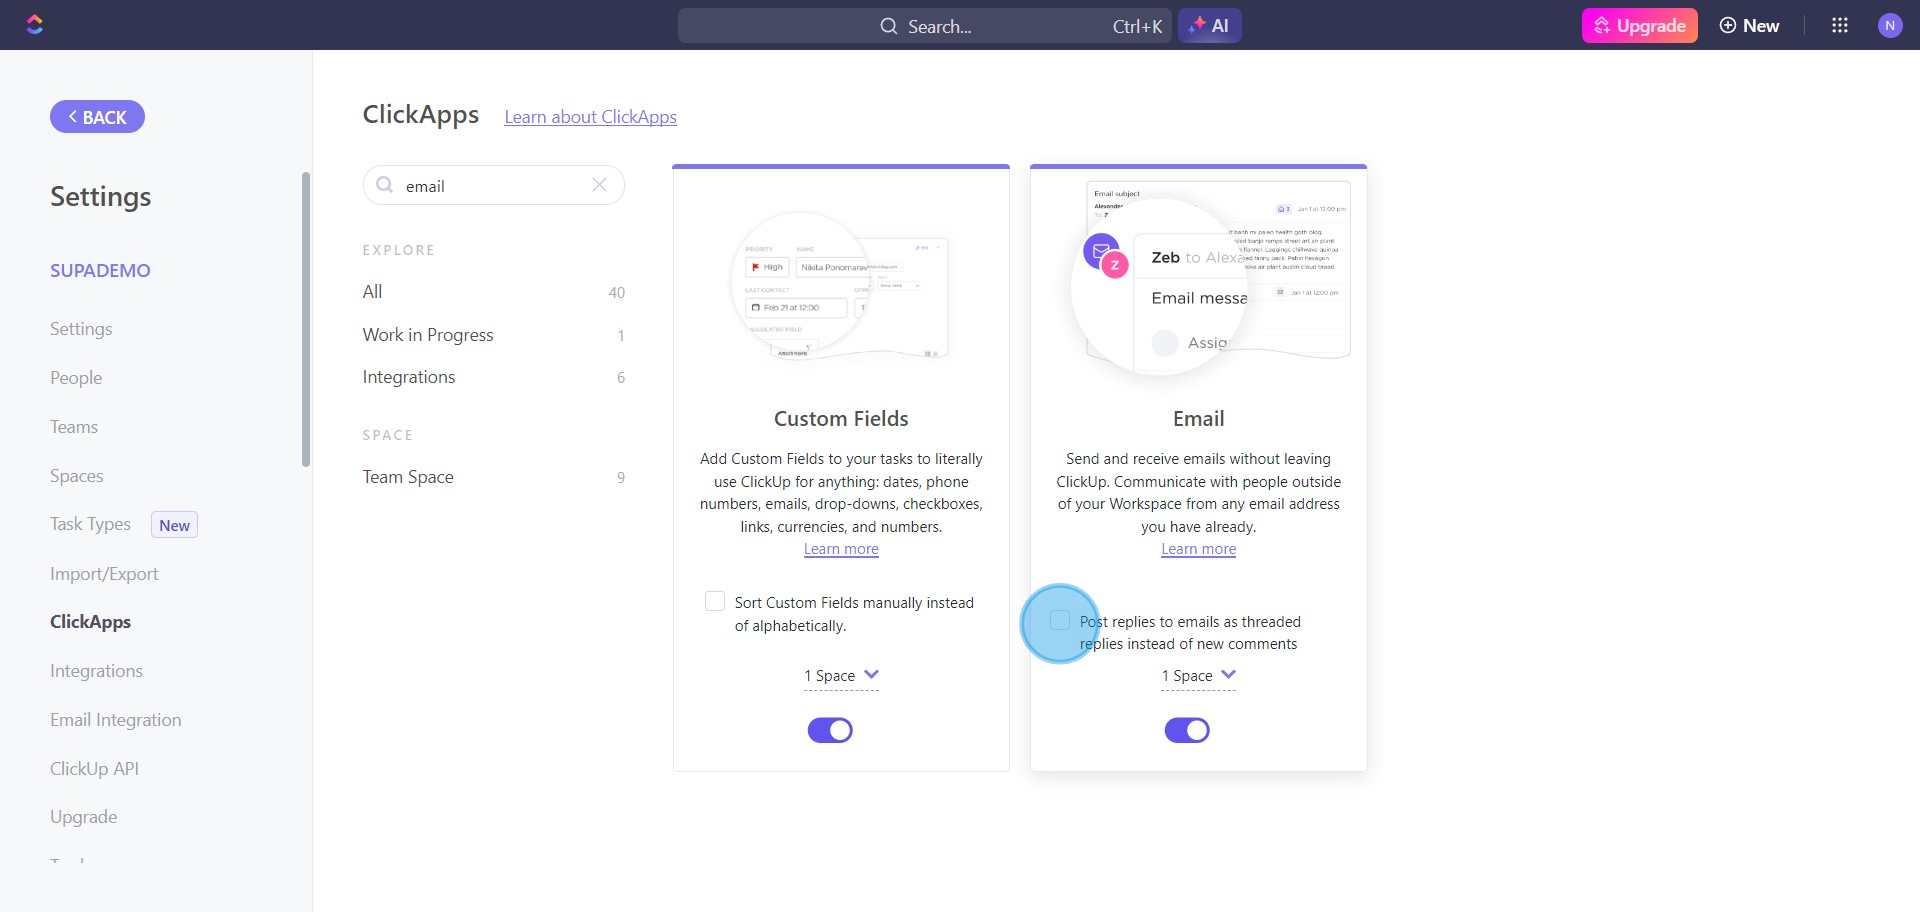Click the ClickApps search magnifier icon
Image resolution: width=1920 pixels, height=912 pixels.
pos(384,185)
